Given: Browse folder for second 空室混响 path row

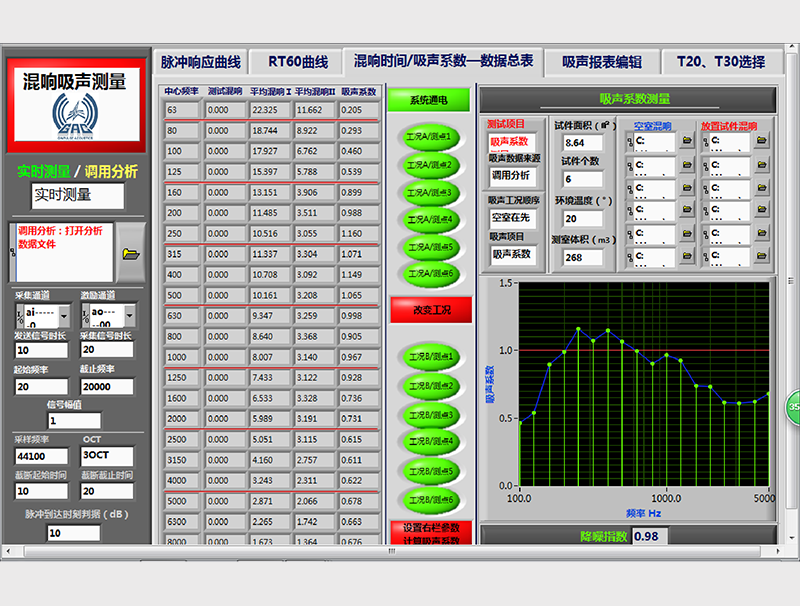Looking at the screenshot, I should [687, 165].
